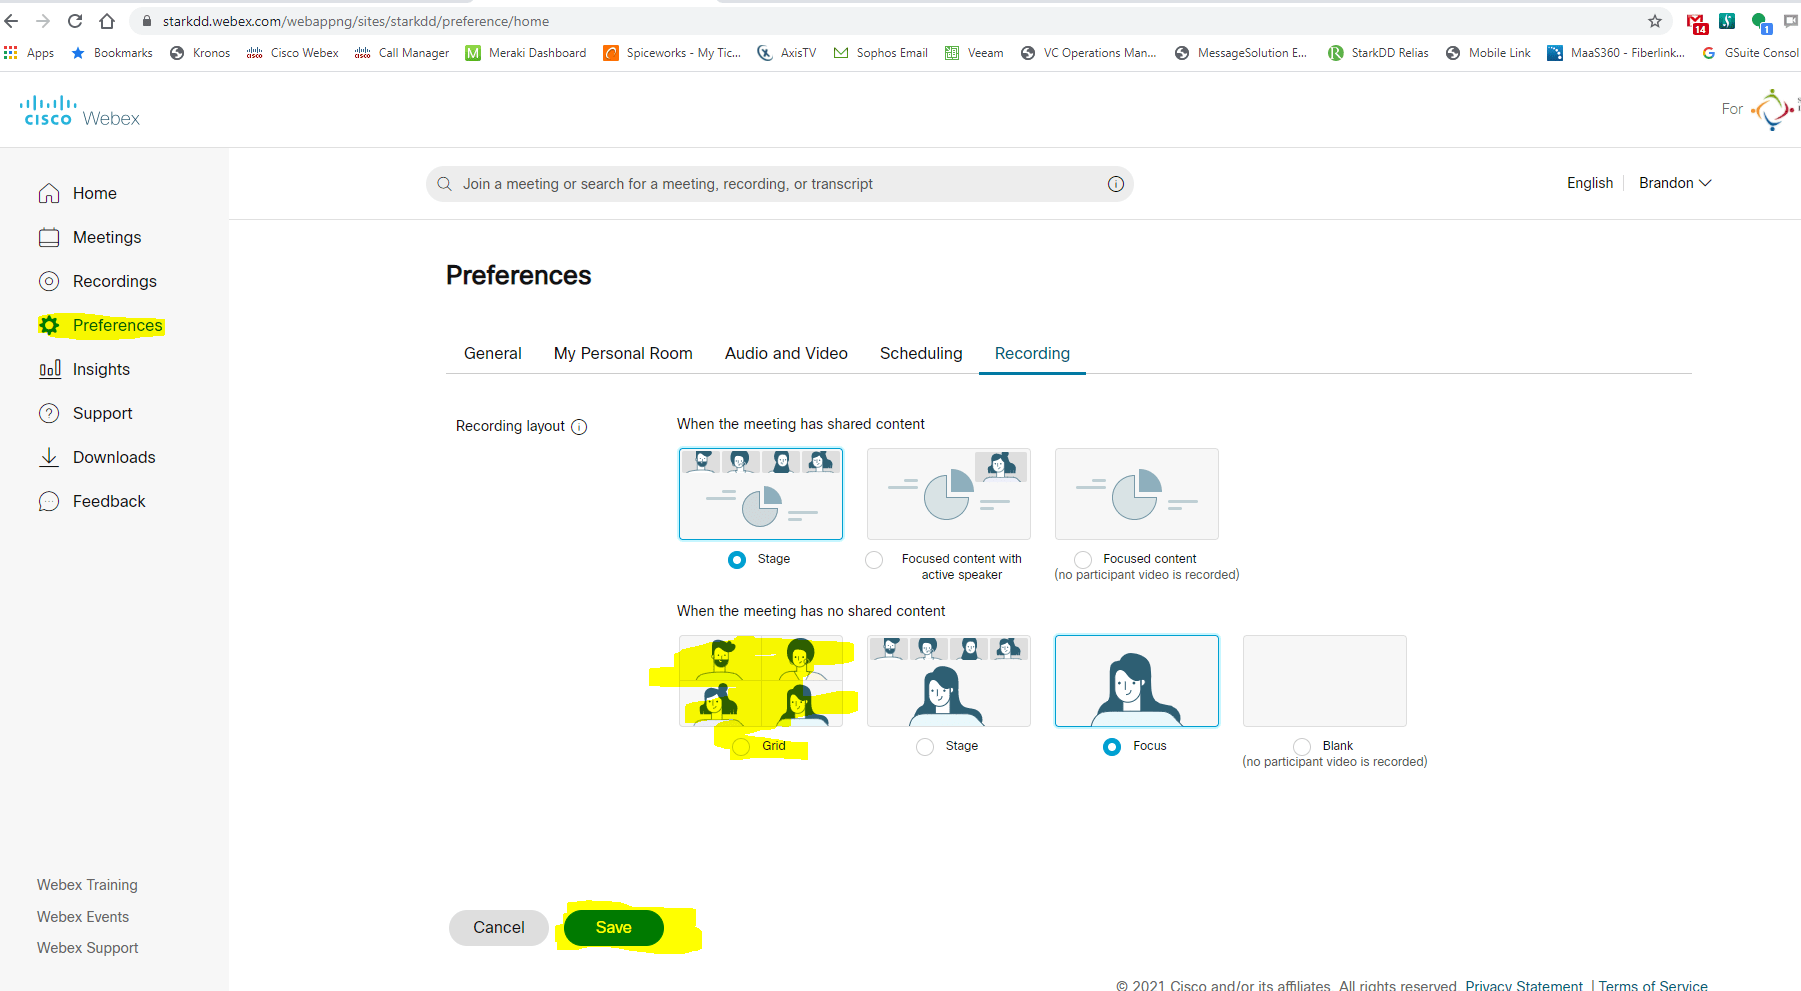Image resolution: width=1801 pixels, height=991 pixels.
Task: Switch to the Scheduling tab
Action: [921, 353]
